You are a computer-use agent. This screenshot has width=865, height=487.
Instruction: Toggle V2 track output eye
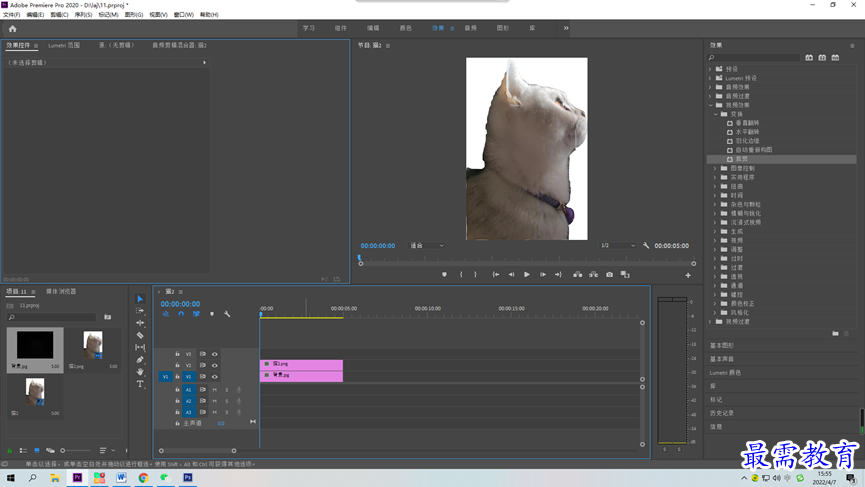coord(215,365)
